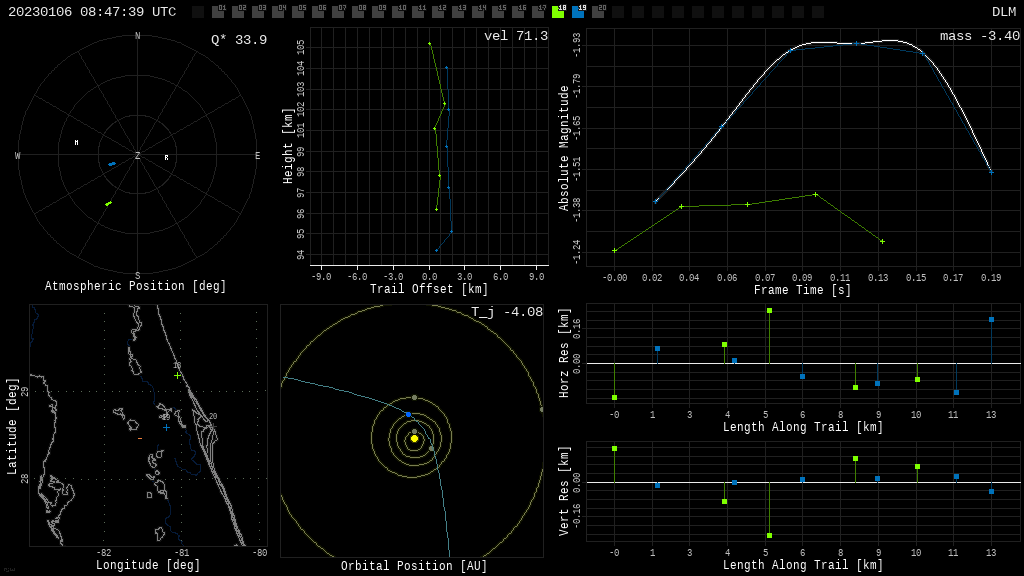
Task: Click the green meteor trail on polar plot
Action: 108,204
